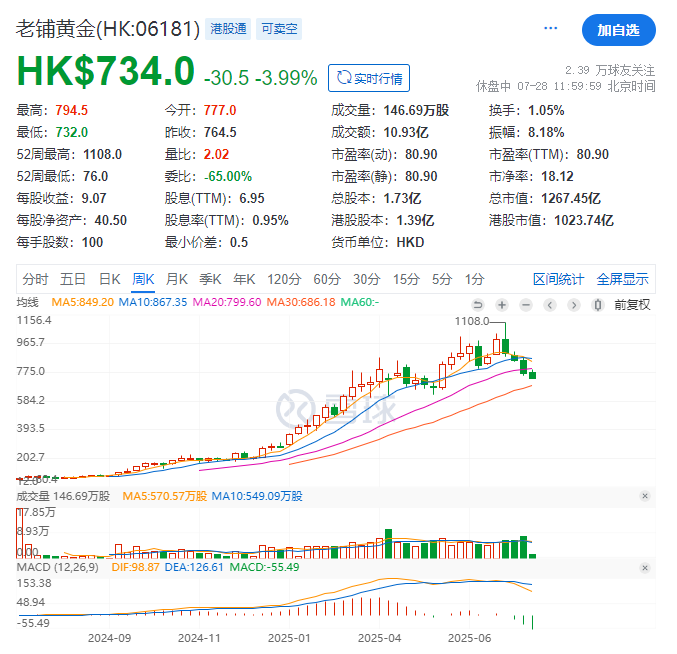Switch to the 120分 chart tab
Screen dimensions: 677x654
(x=284, y=279)
